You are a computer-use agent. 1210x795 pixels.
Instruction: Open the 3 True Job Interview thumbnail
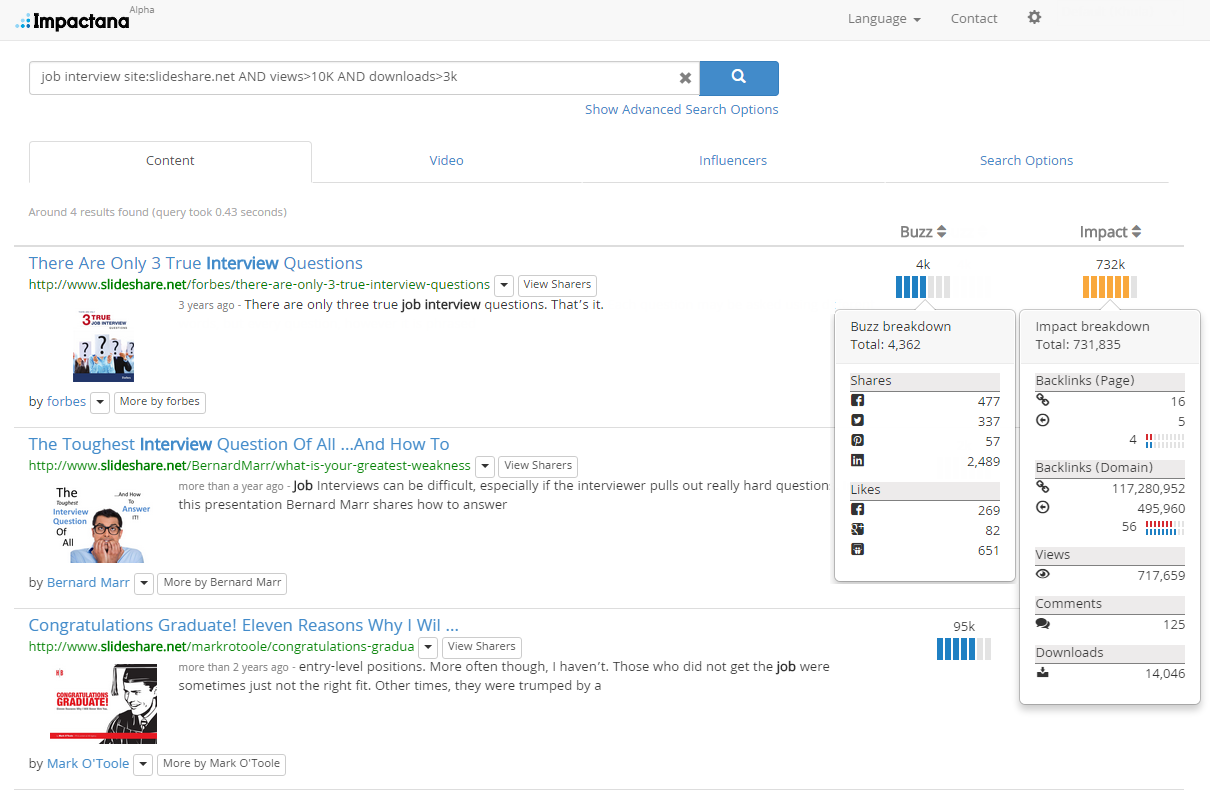point(104,346)
